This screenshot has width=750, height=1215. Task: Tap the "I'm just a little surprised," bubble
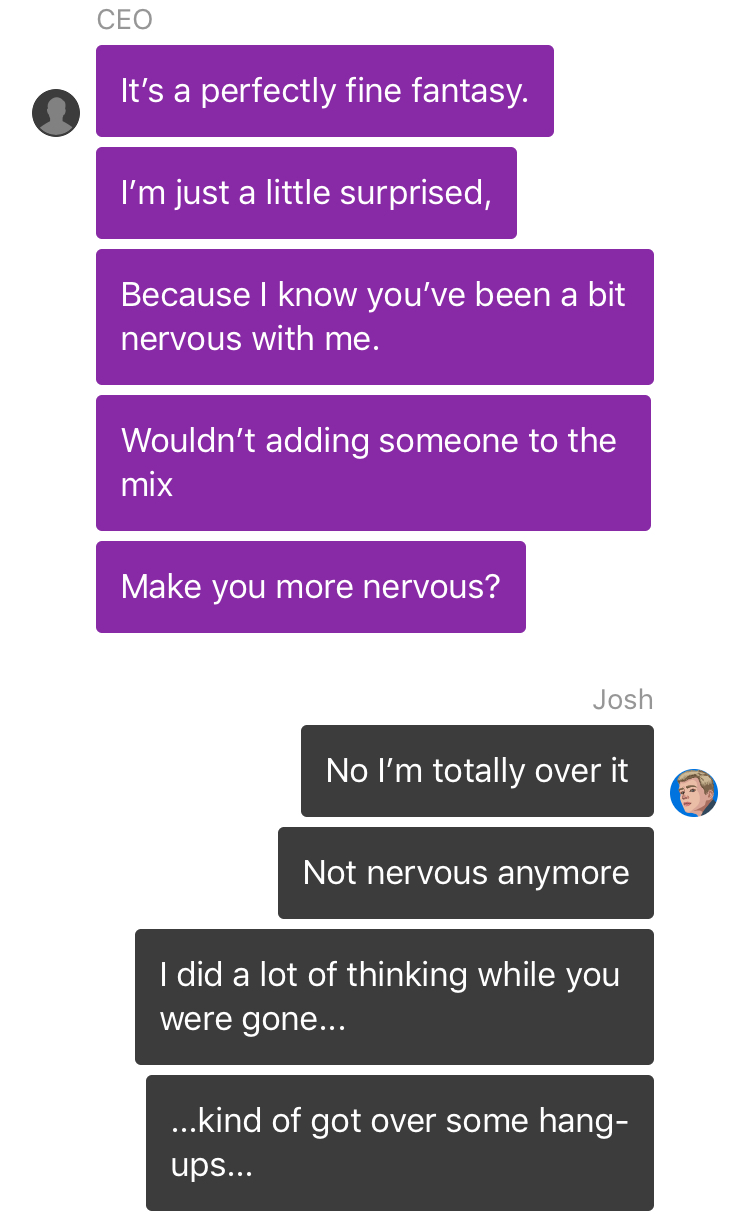(306, 193)
